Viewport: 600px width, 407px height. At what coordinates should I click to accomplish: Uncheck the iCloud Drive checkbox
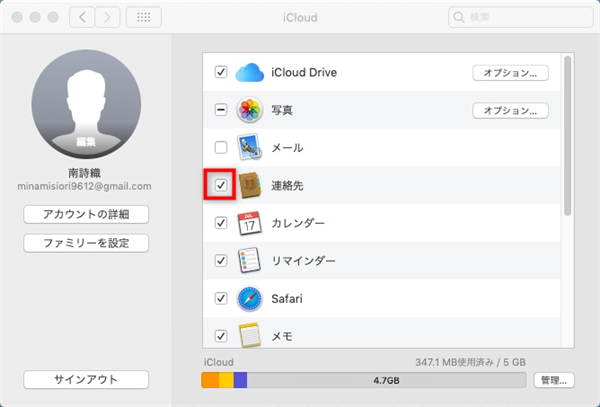click(x=221, y=72)
